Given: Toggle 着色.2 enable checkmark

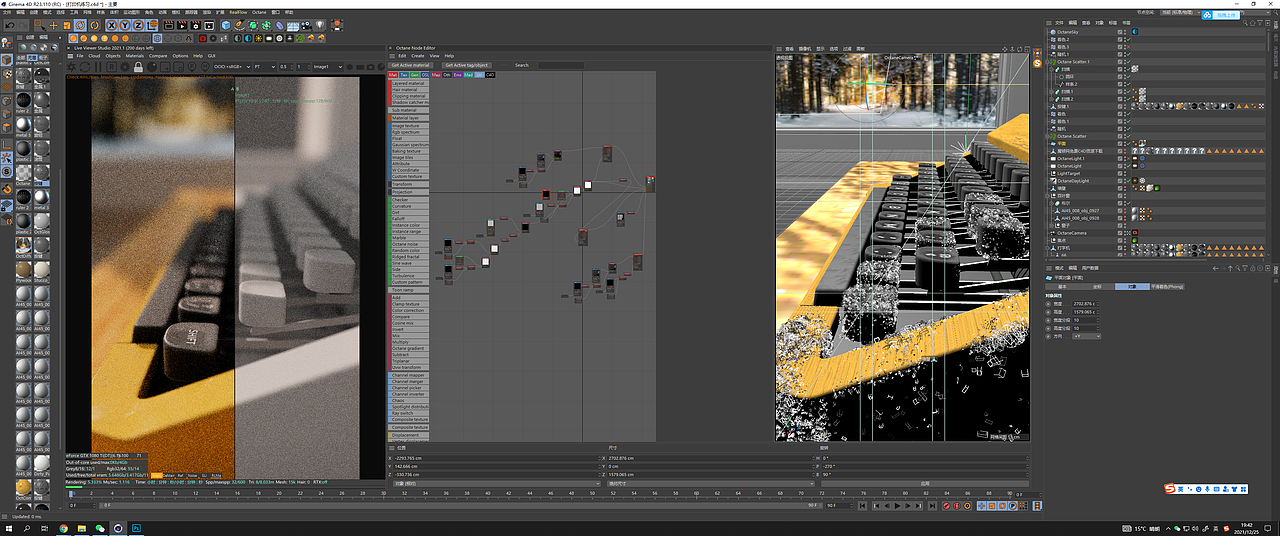Looking at the screenshot, I should [x=1129, y=39].
